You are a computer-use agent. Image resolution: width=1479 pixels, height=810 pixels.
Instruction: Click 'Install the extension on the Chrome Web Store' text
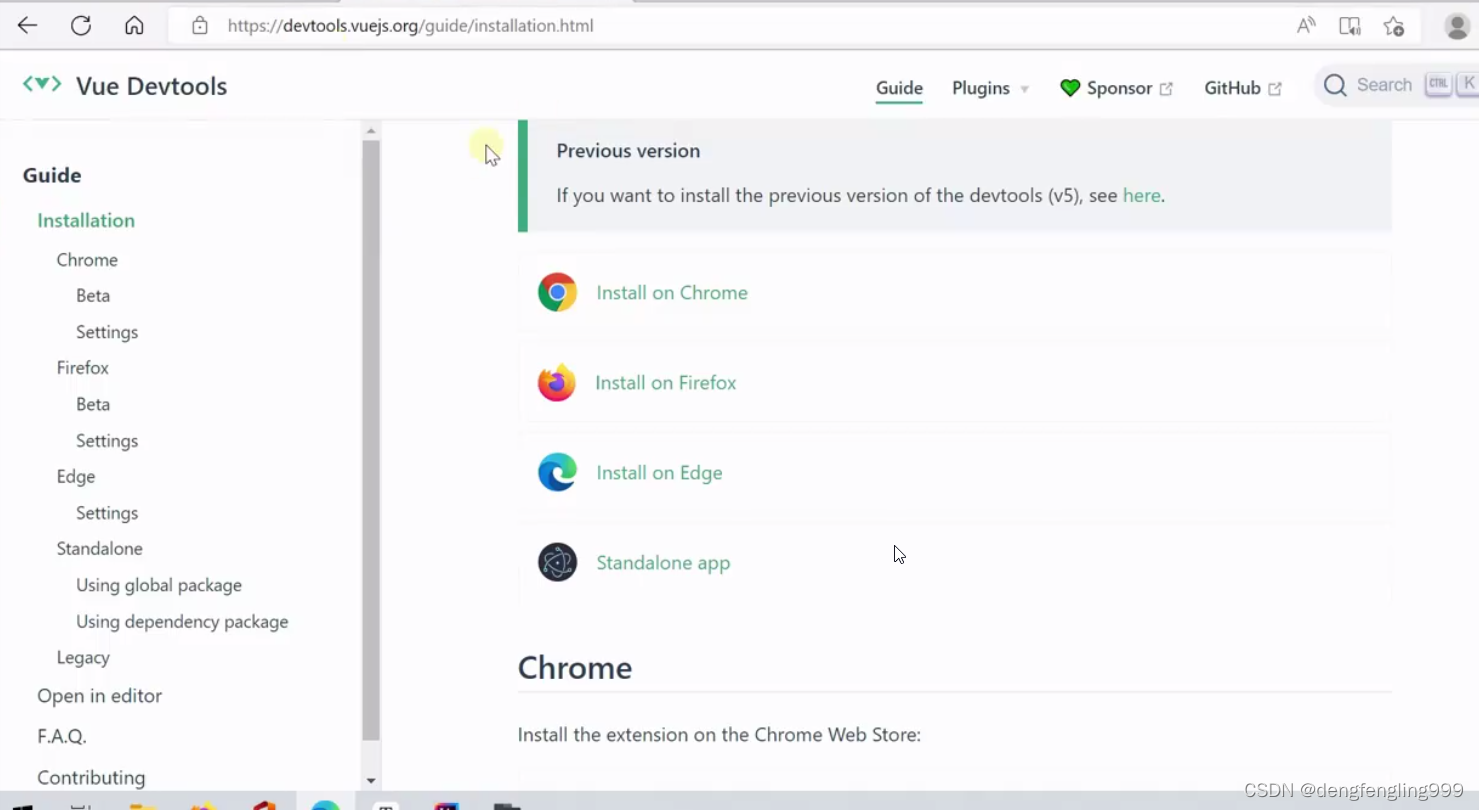(x=719, y=735)
